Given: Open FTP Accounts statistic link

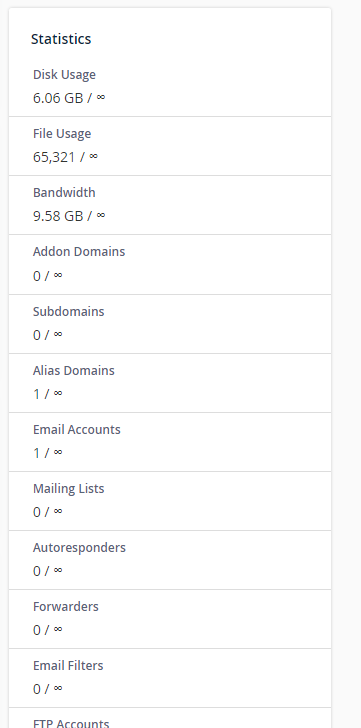Looking at the screenshot, I should point(71,723).
